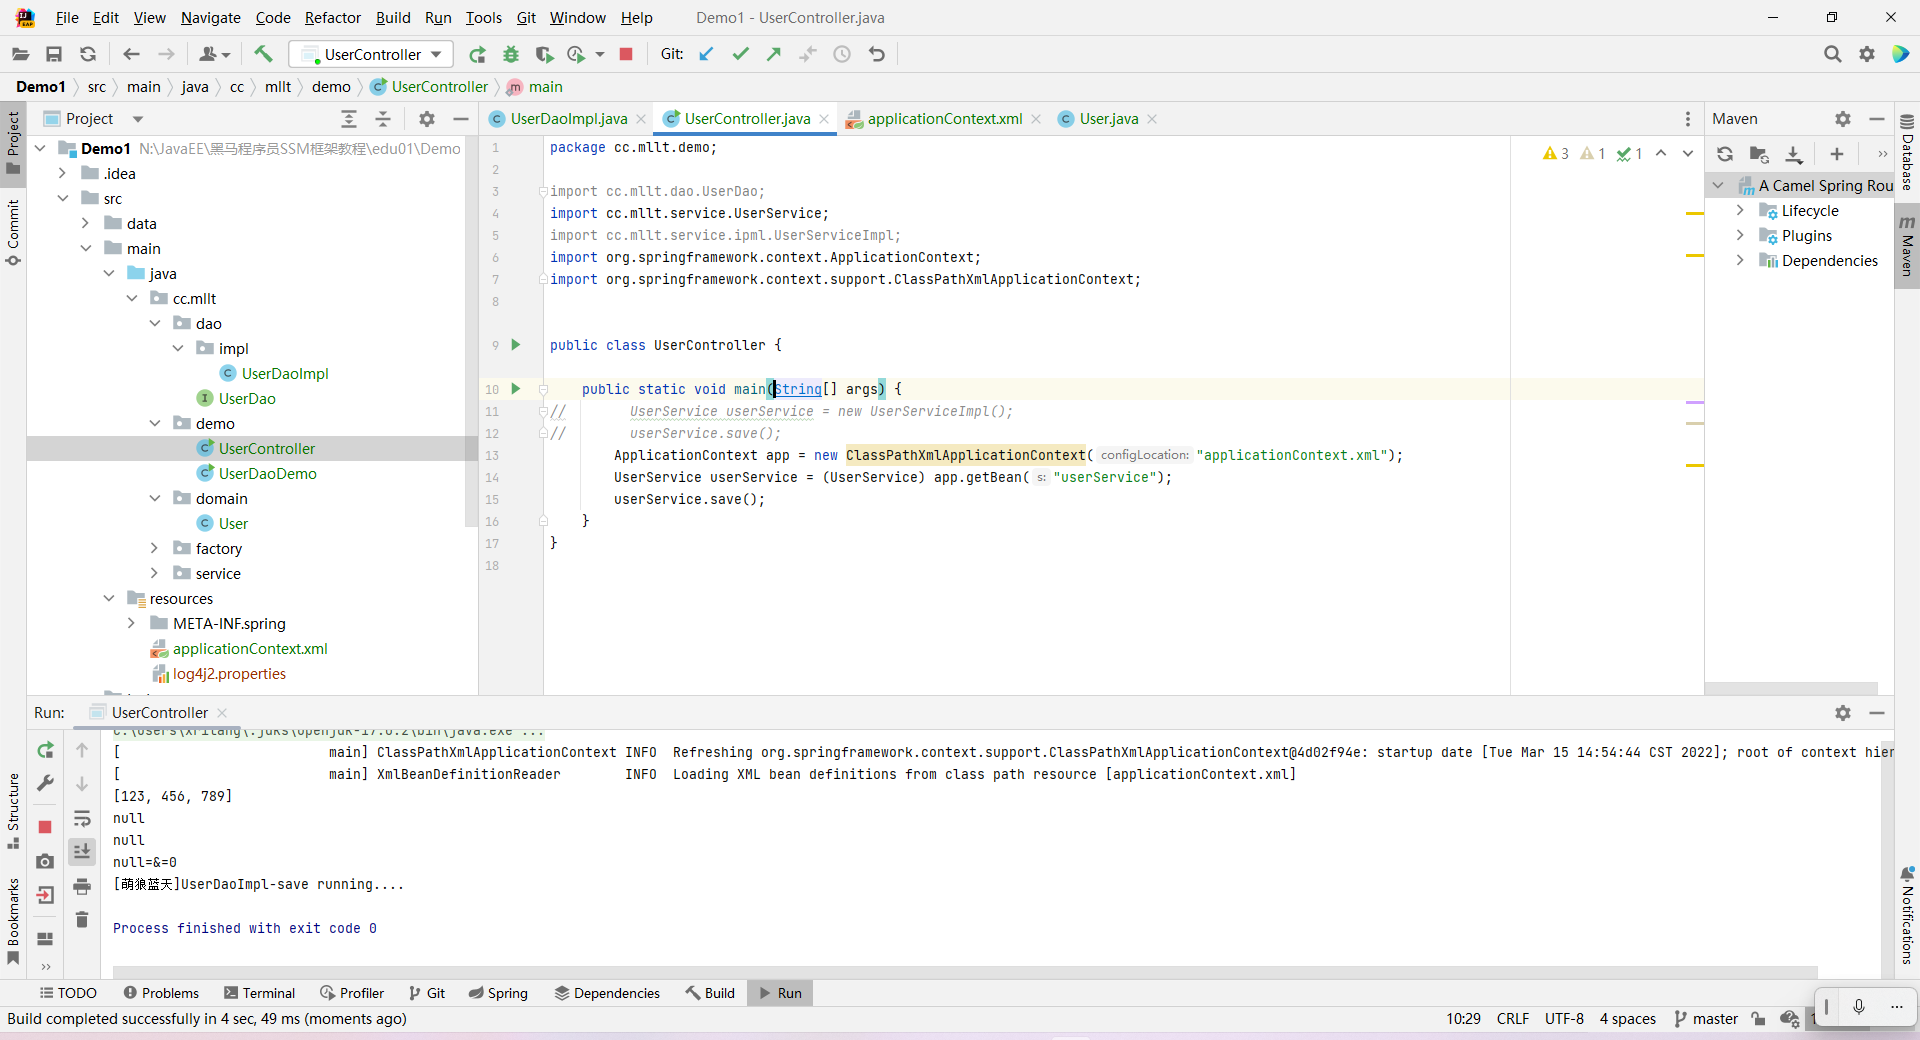1920x1040 pixels.
Task: Toggle the Maven tool window on right stripe
Action: [x=1907, y=247]
